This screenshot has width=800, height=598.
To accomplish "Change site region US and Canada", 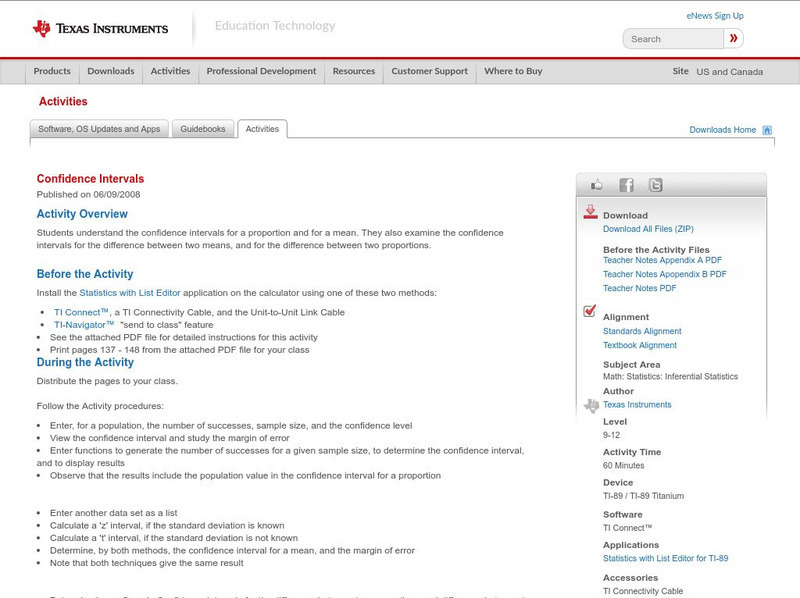I will click(730, 72).
